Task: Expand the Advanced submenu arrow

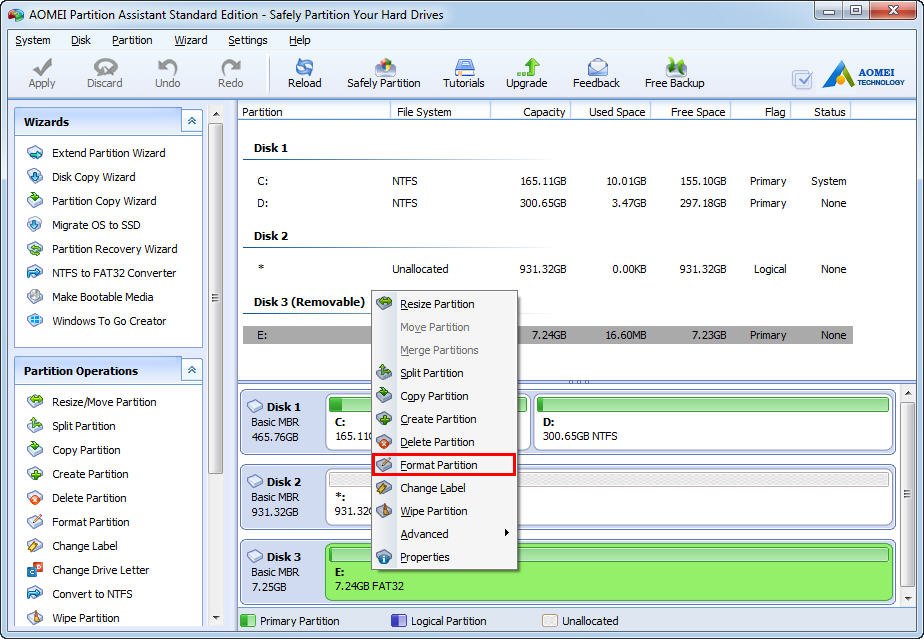Action: click(x=506, y=533)
